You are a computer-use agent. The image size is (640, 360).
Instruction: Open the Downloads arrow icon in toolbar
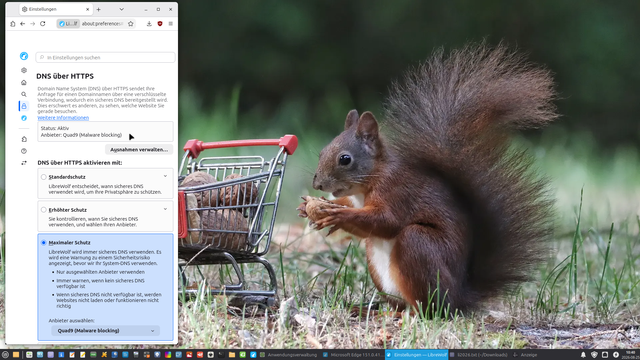(149, 24)
